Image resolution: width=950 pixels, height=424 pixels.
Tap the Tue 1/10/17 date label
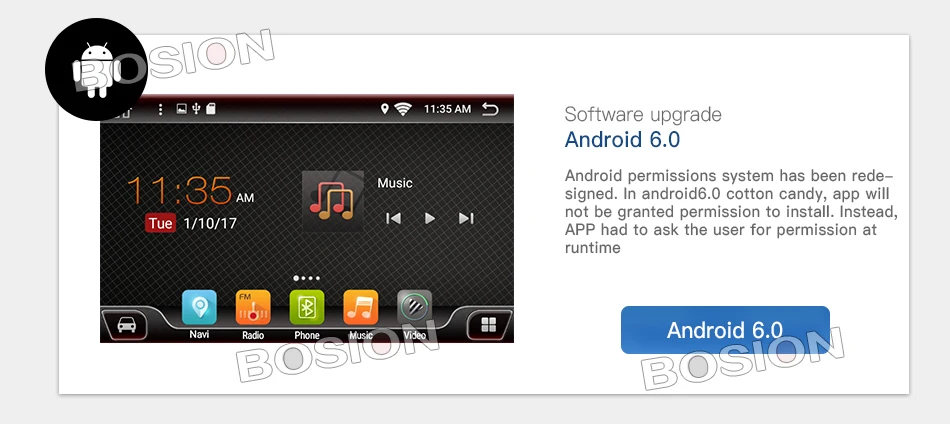point(191,223)
